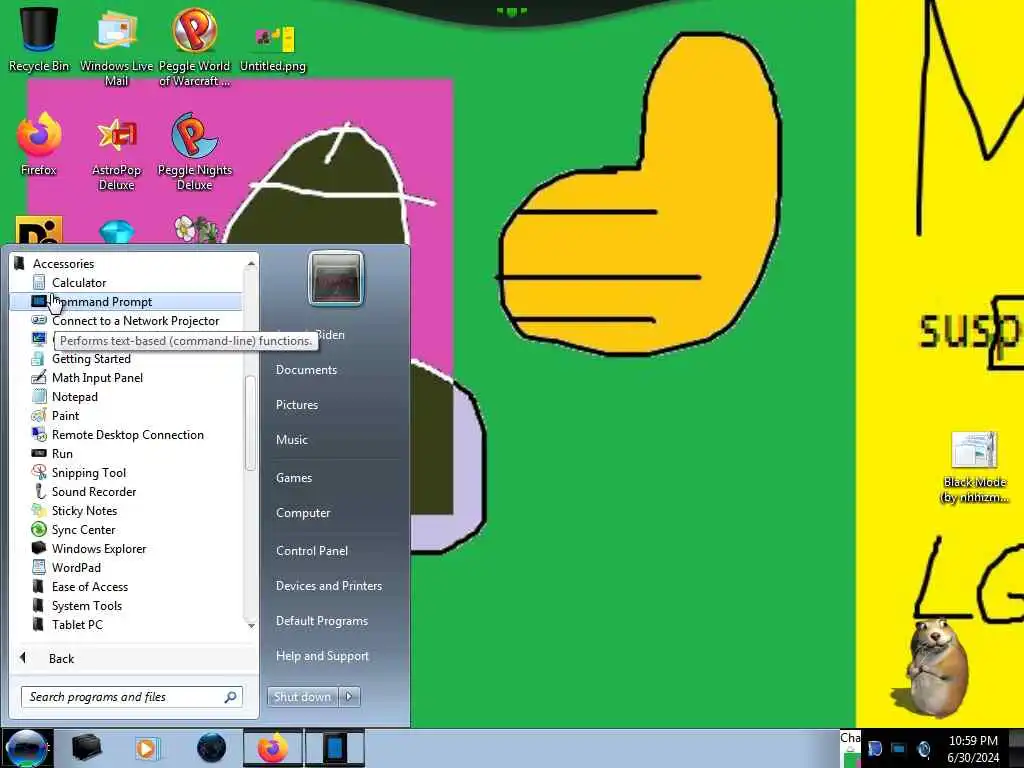Open Control Panel from the Start menu
This screenshot has width=1024, height=768.
312,551
